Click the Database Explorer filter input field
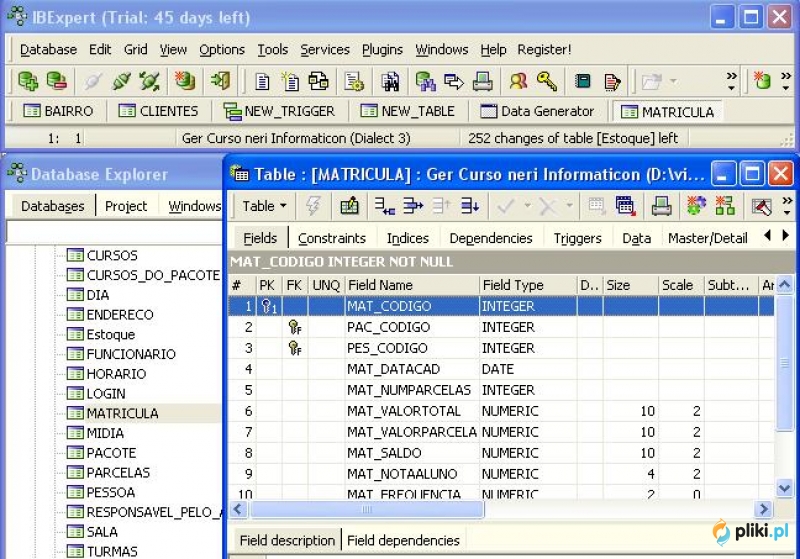The image size is (800, 559). 114,232
